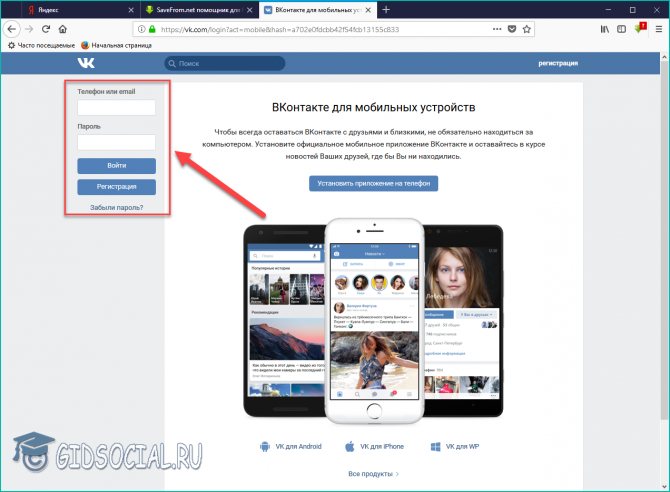The image size is (670, 492).
Task: Click the scrollbar down arrow
Action: 664,486
